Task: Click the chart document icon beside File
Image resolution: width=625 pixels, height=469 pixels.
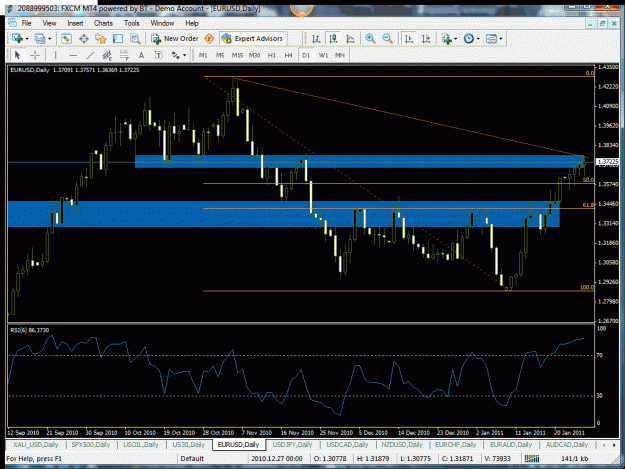Action: pyautogui.click(x=12, y=23)
